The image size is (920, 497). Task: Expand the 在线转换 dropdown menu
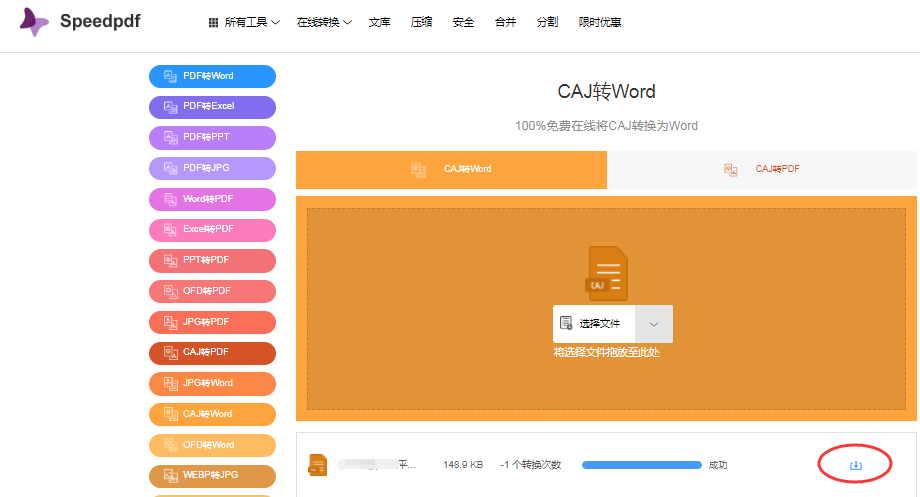pyautogui.click(x=324, y=22)
